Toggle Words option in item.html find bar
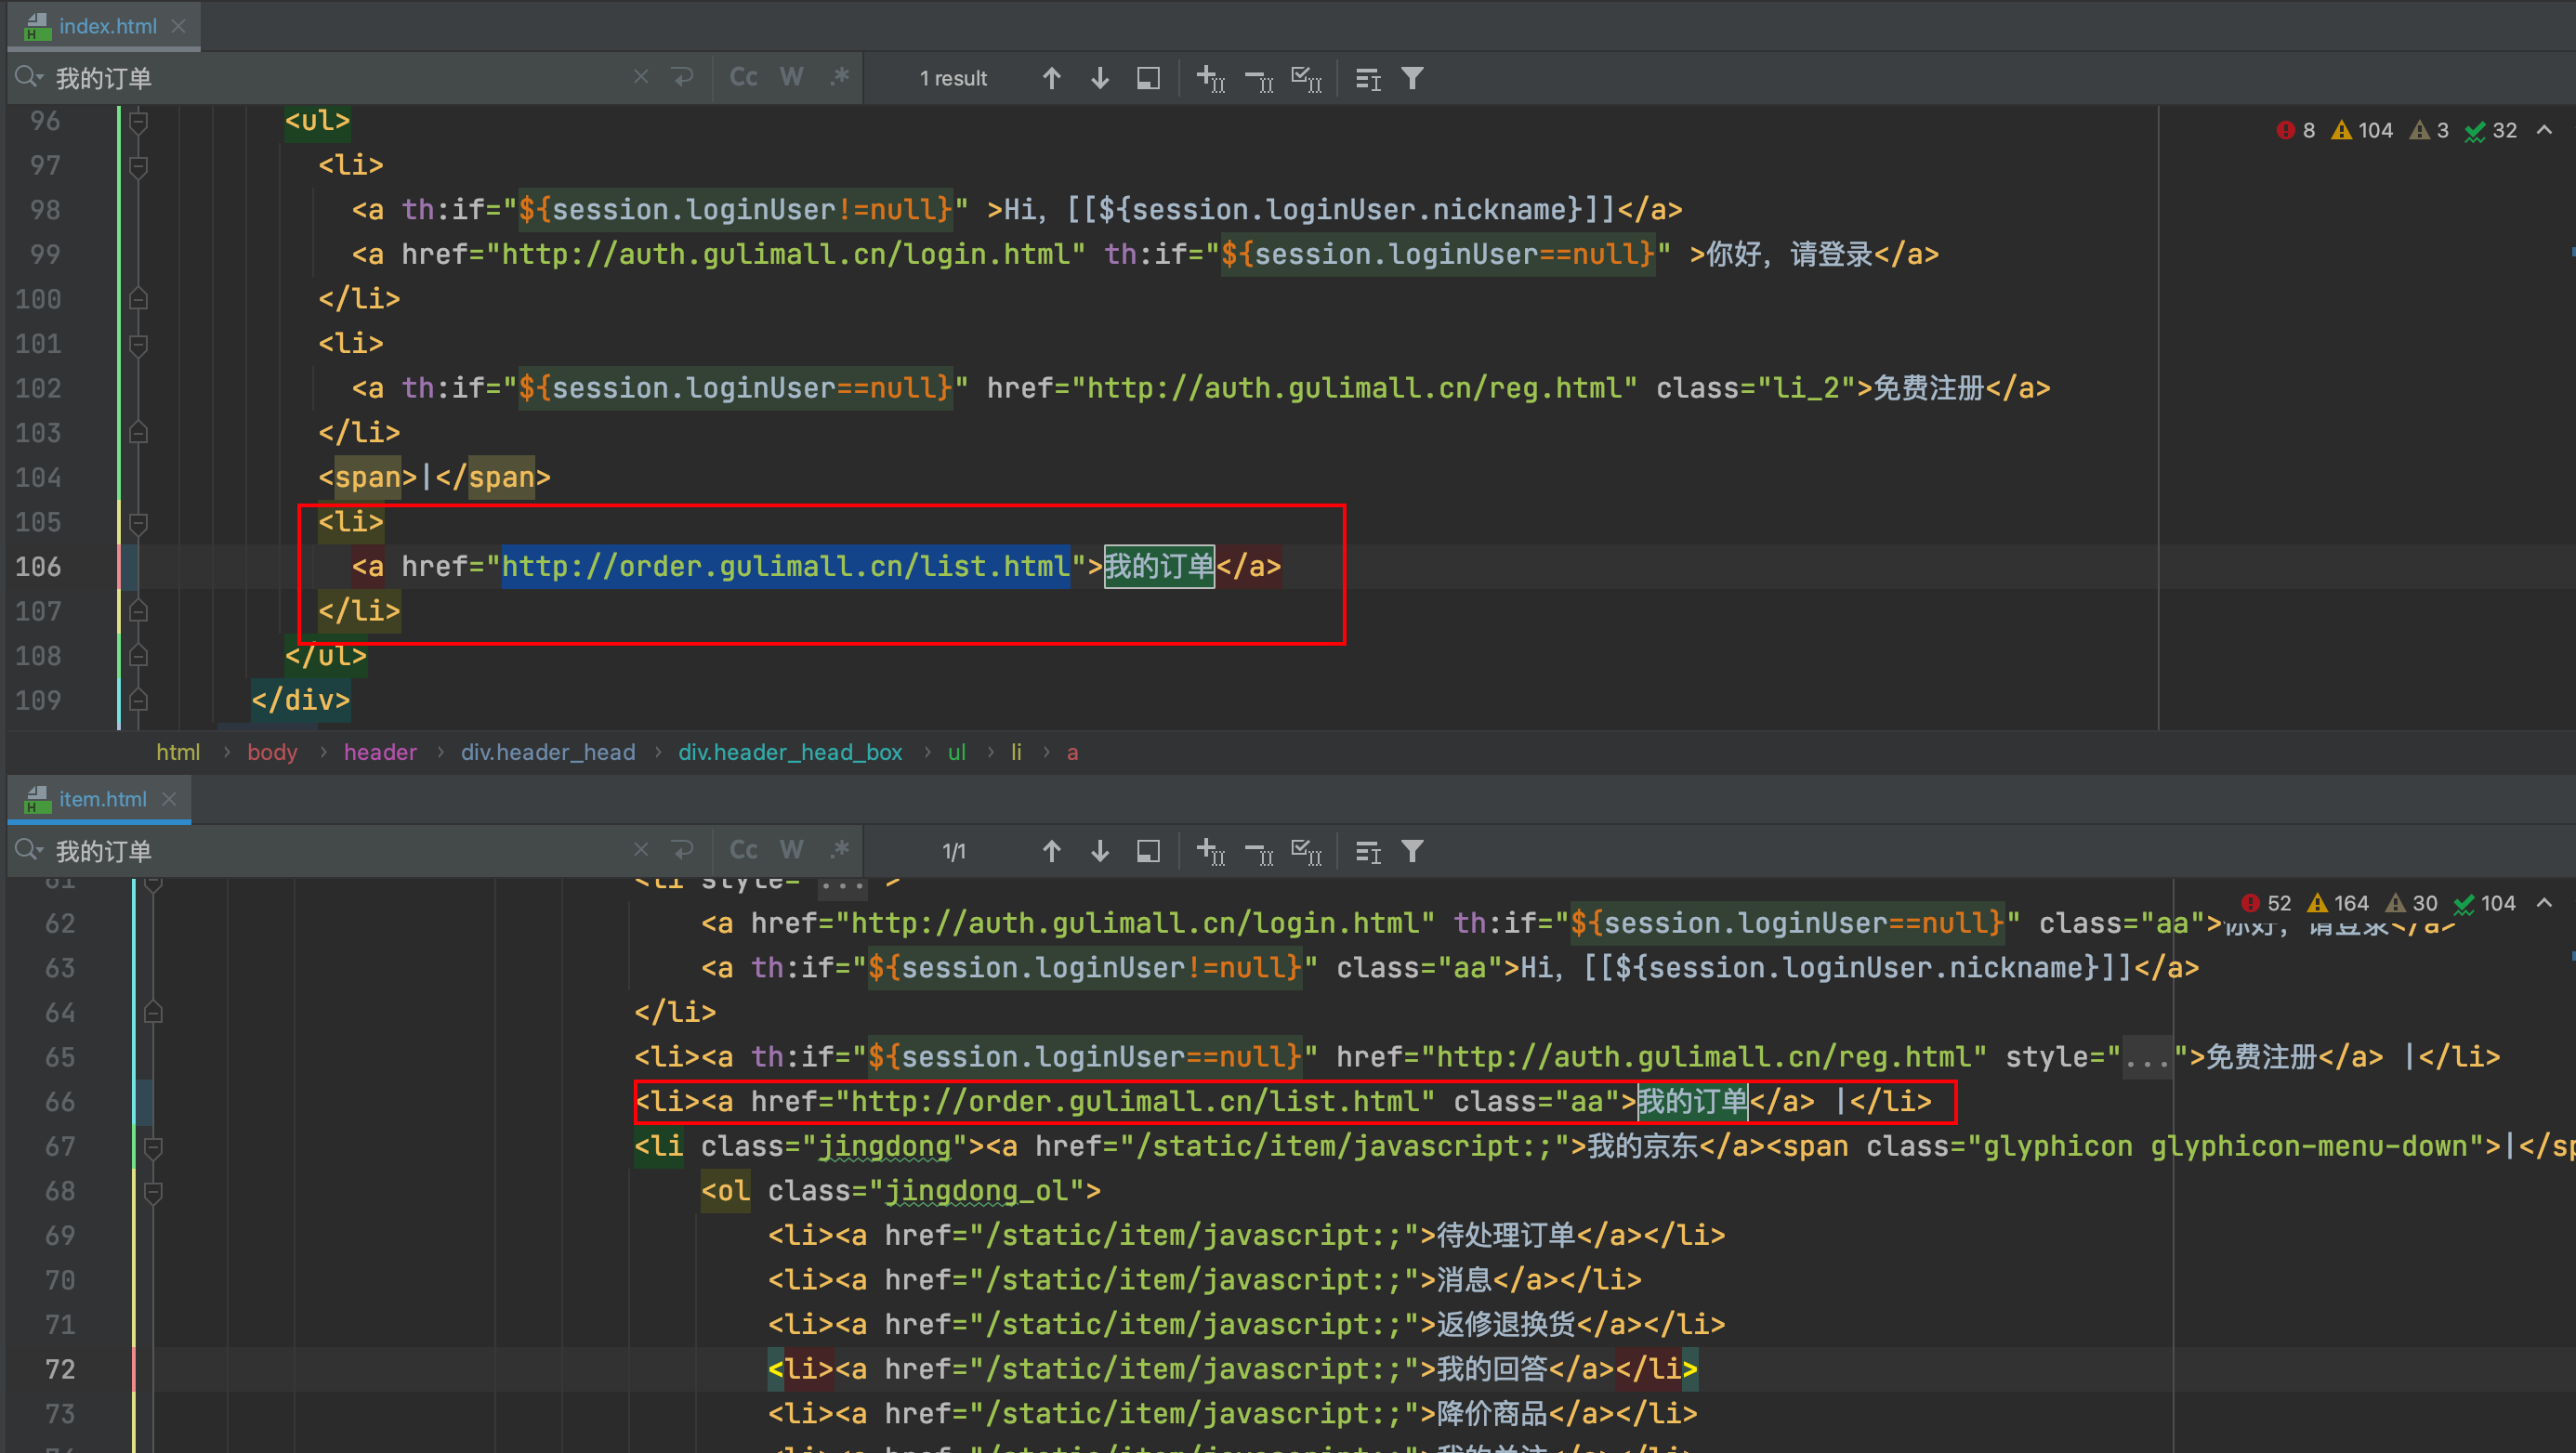Image resolution: width=2576 pixels, height=1453 pixels. pyautogui.click(x=791, y=850)
